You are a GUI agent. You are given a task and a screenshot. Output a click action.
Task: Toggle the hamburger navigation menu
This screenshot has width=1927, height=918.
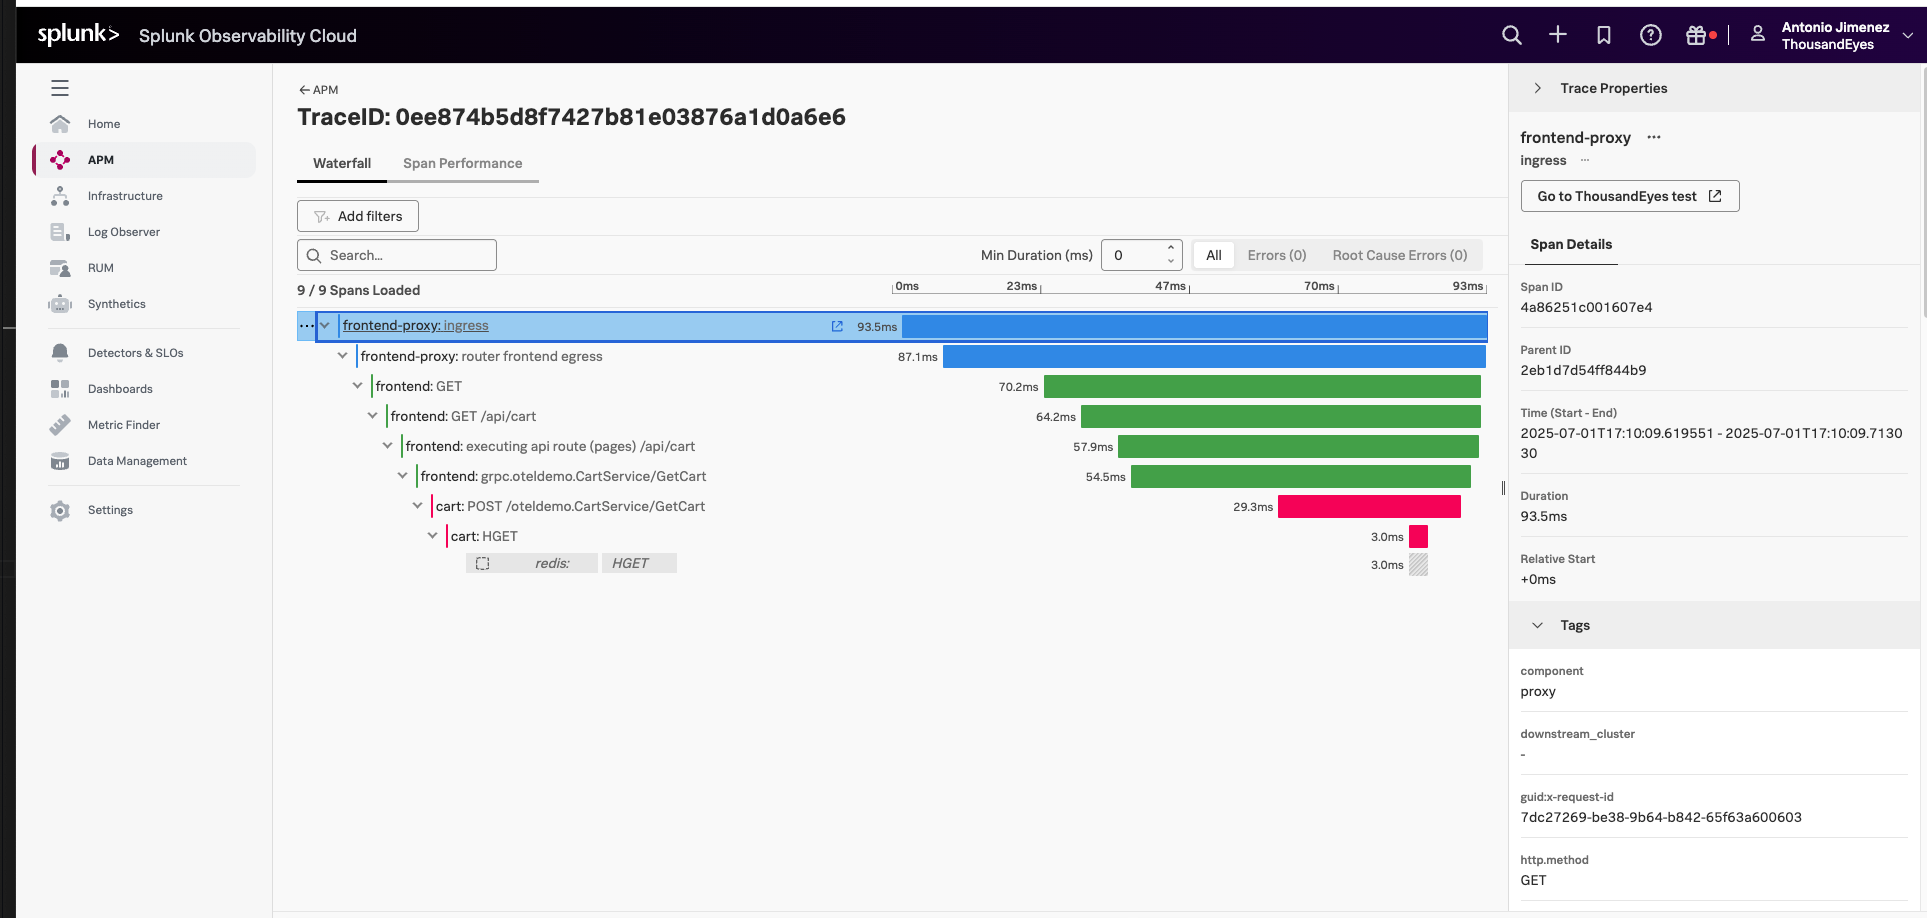point(60,88)
